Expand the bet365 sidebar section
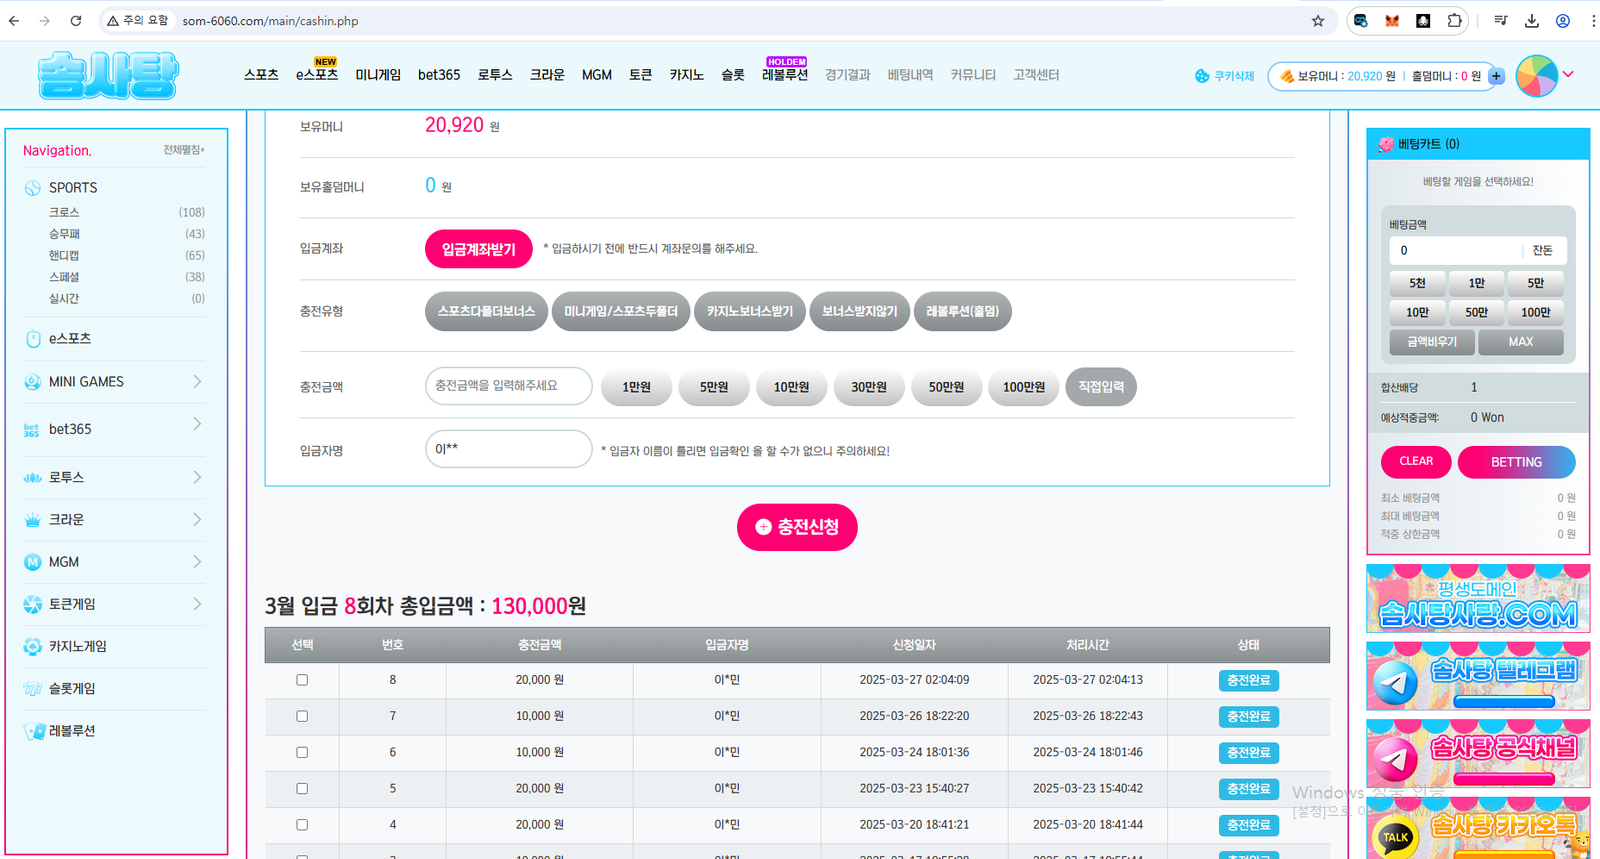1600x859 pixels. (x=197, y=425)
